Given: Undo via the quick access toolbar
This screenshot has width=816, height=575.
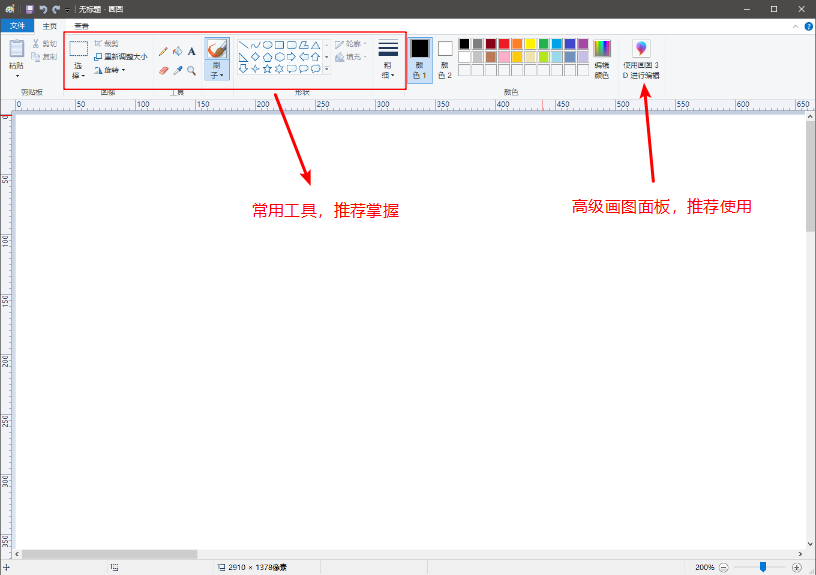Looking at the screenshot, I should [43, 9].
